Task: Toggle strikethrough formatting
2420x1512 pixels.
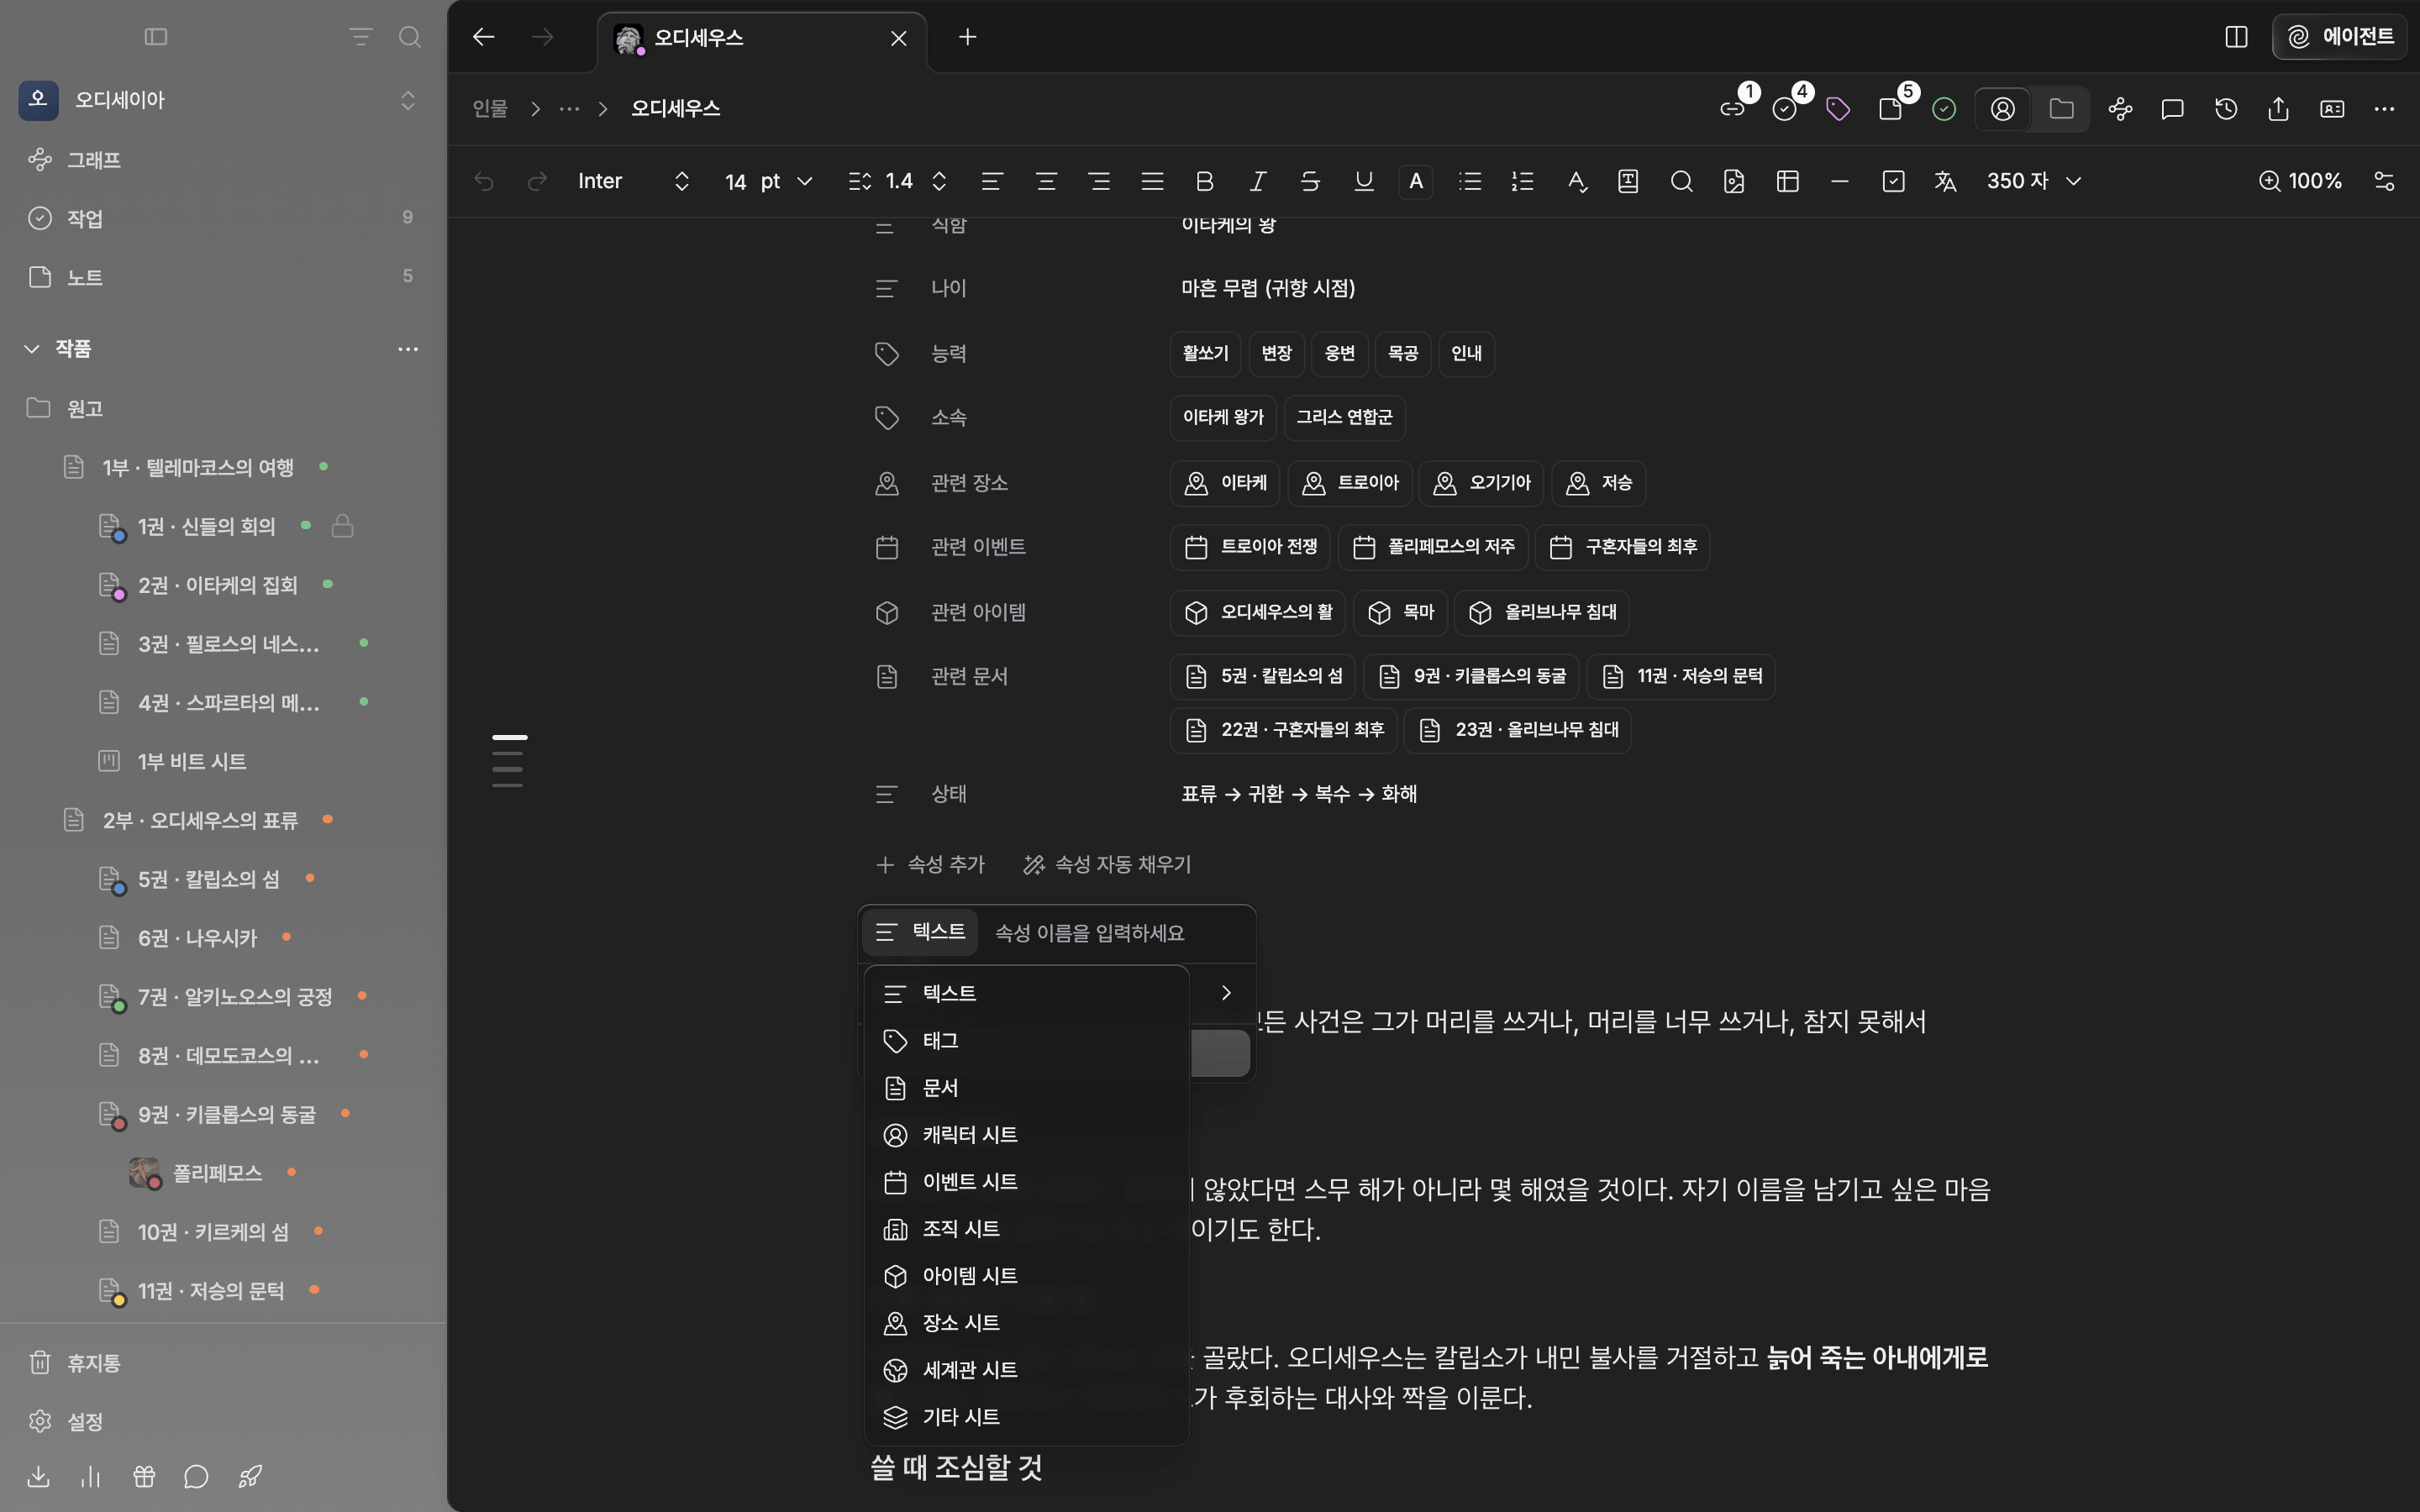Action: coord(1310,181)
